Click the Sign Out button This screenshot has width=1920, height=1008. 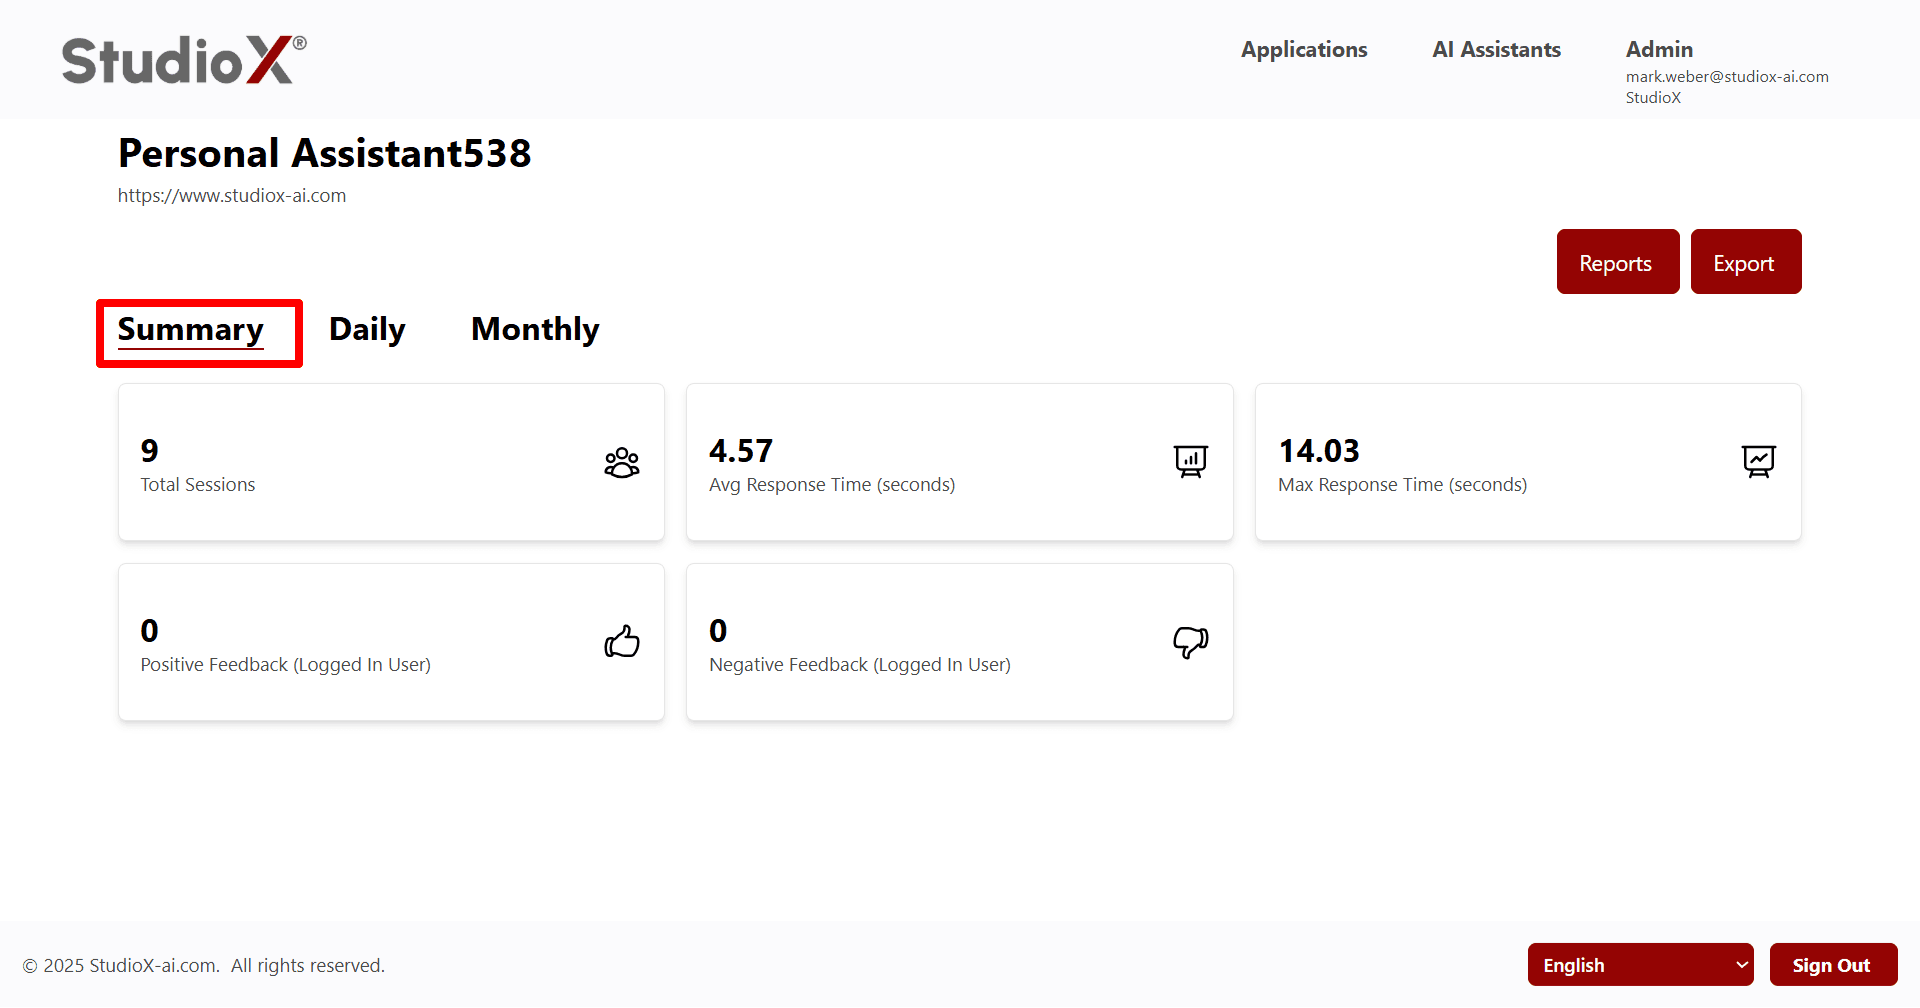(x=1832, y=964)
